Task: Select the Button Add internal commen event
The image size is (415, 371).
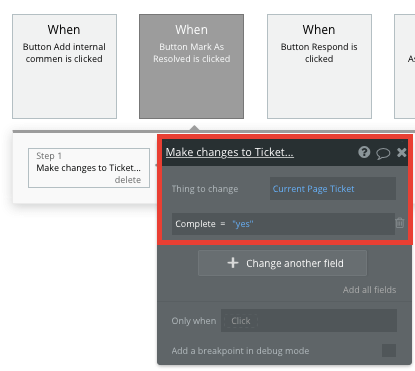Action: click(x=64, y=66)
